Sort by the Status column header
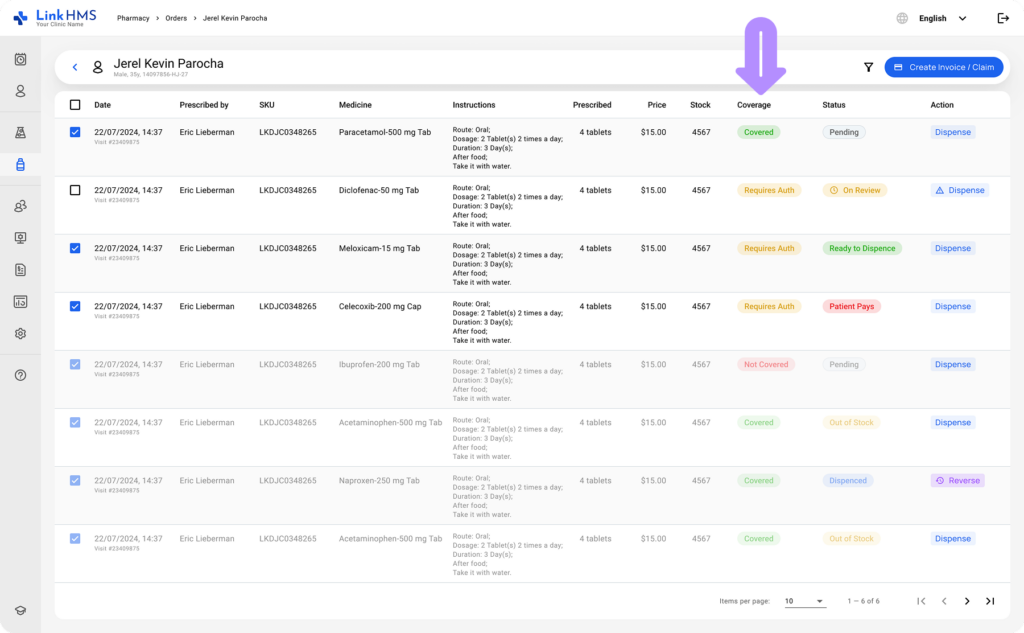The image size is (1024, 633). [834, 105]
